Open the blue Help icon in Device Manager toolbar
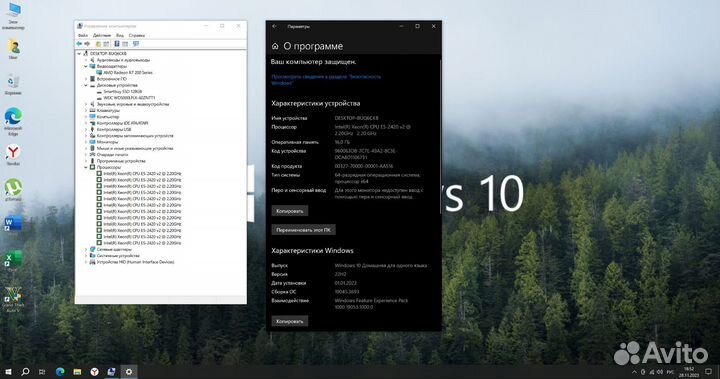 tap(117, 44)
